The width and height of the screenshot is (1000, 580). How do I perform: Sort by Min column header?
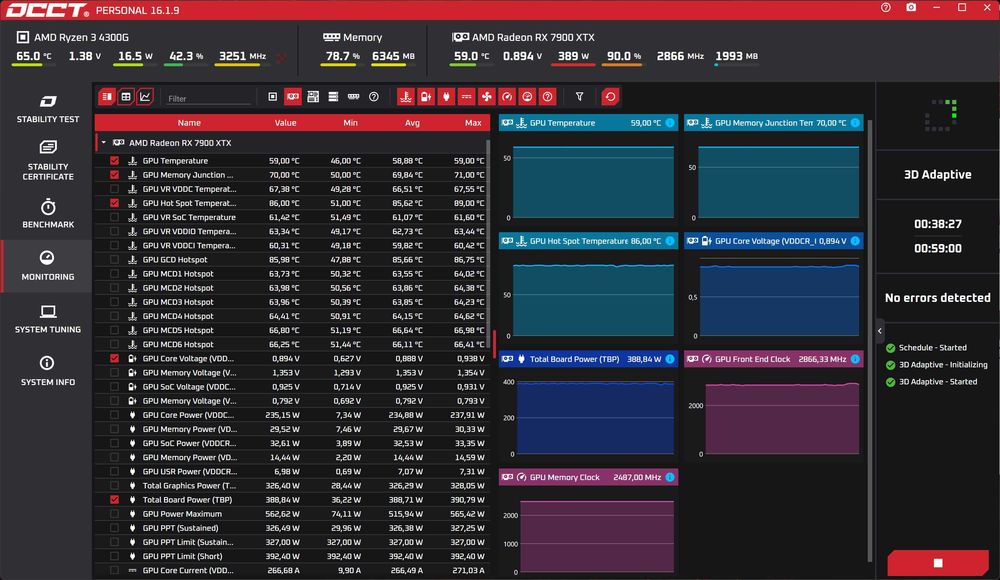tap(350, 123)
